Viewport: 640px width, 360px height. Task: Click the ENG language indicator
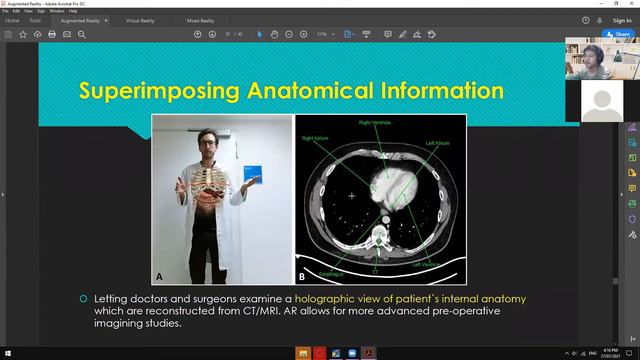tap(593, 353)
